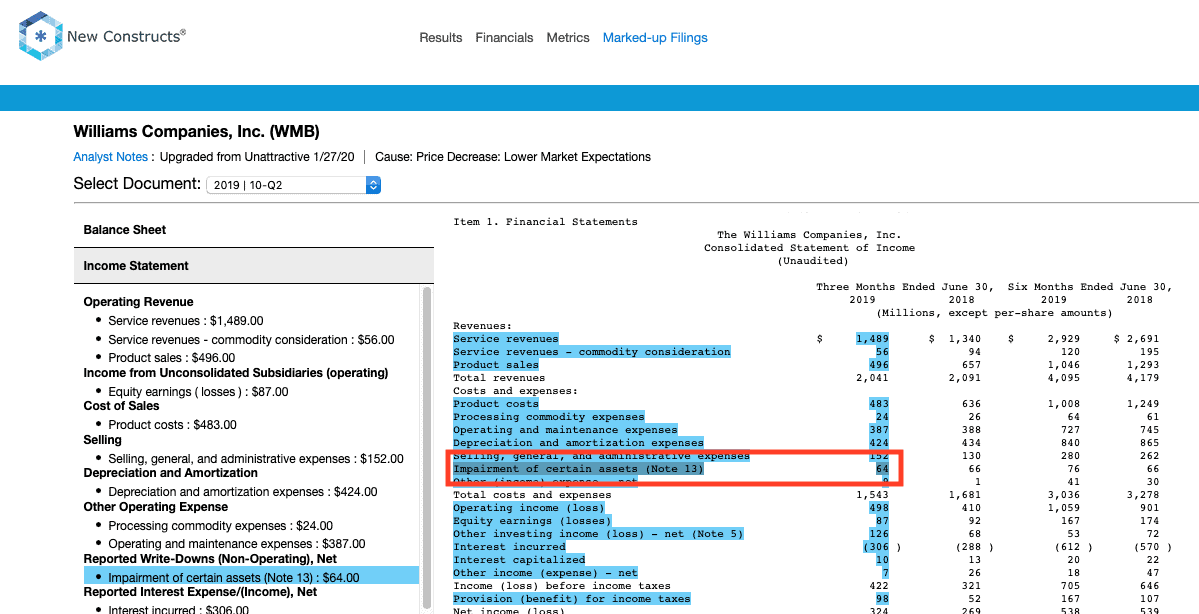Click Reported Write-Downs (Non-Operating), Net heading

(210, 559)
